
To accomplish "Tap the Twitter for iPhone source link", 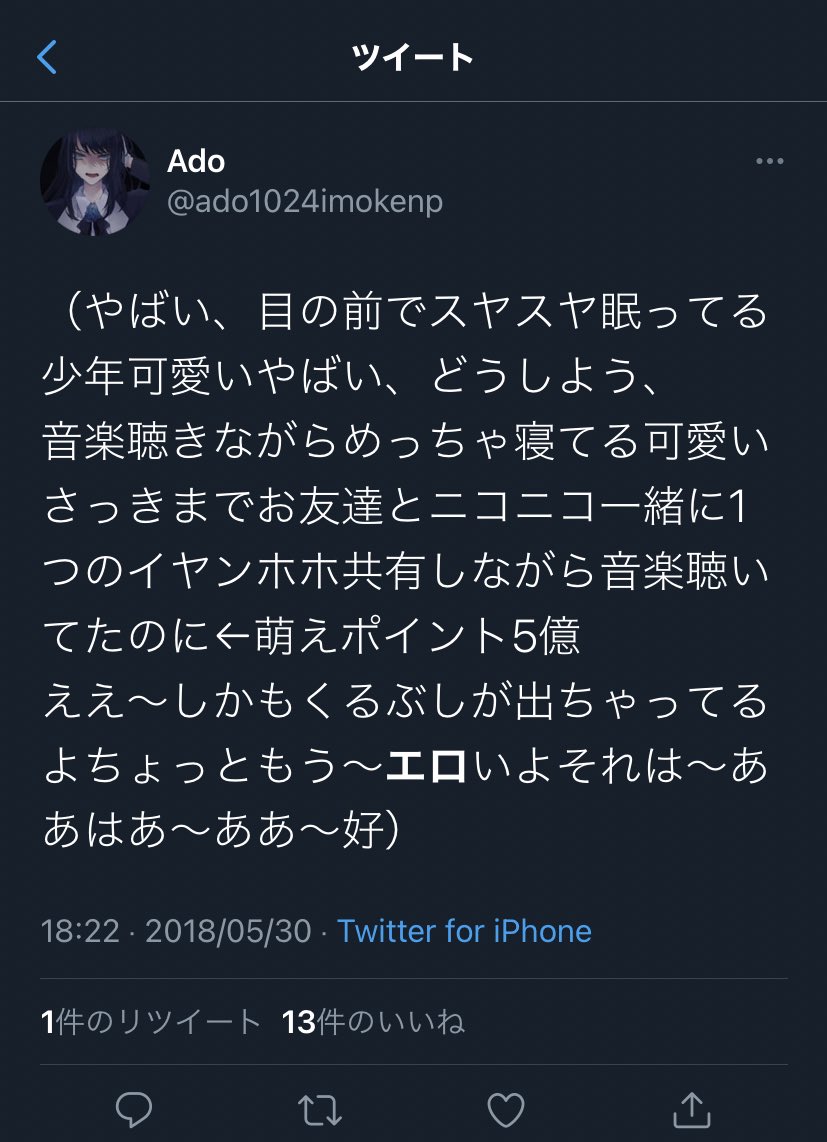I will (464, 931).
